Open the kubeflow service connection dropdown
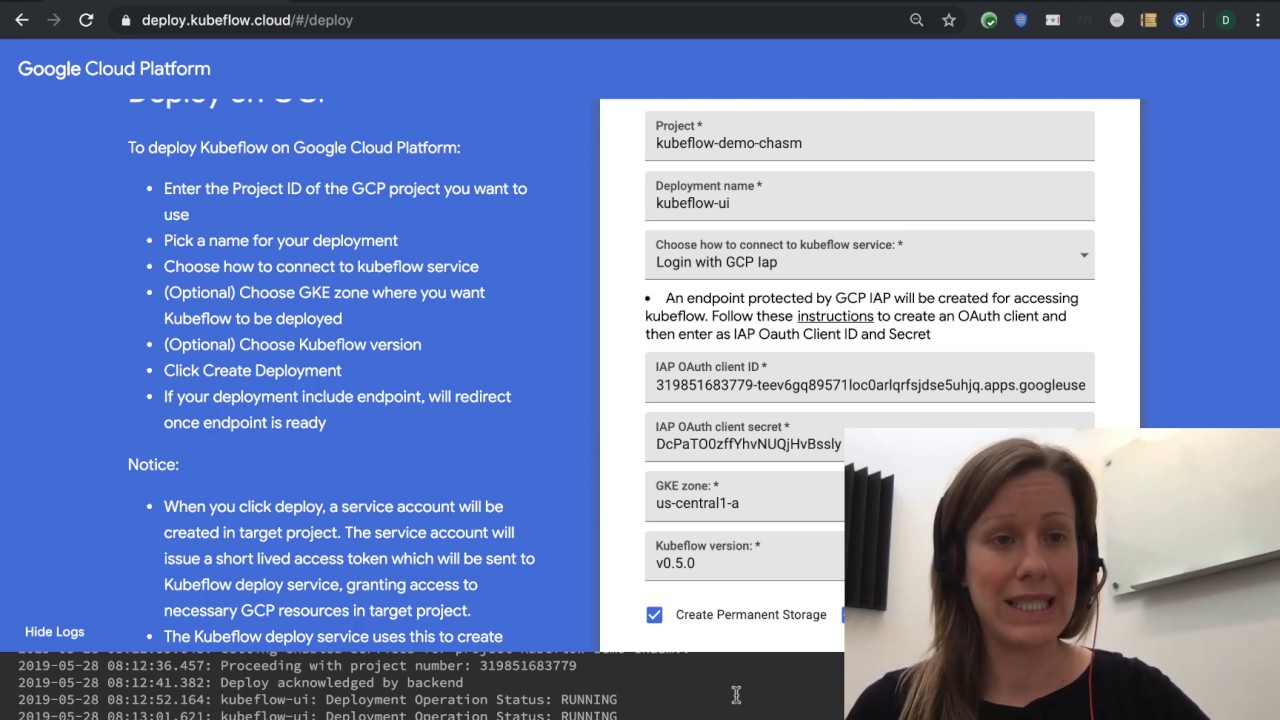This screenshot has height=720, width=1280. [x=870, y=254]
